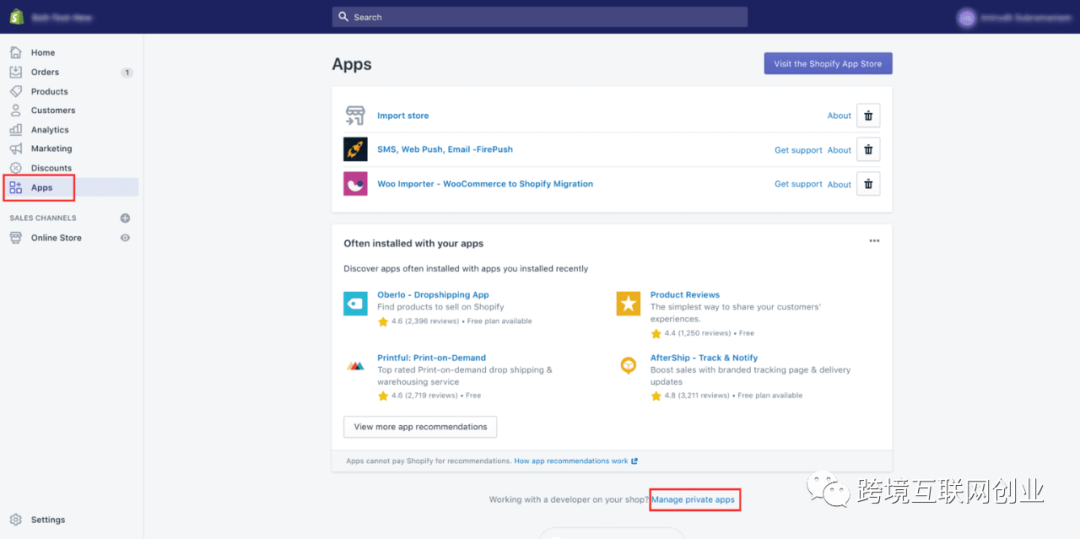Viewport: 1080px width, 539px height.
Task: Click the Woo Importer icon
Action: coord(355,184)
